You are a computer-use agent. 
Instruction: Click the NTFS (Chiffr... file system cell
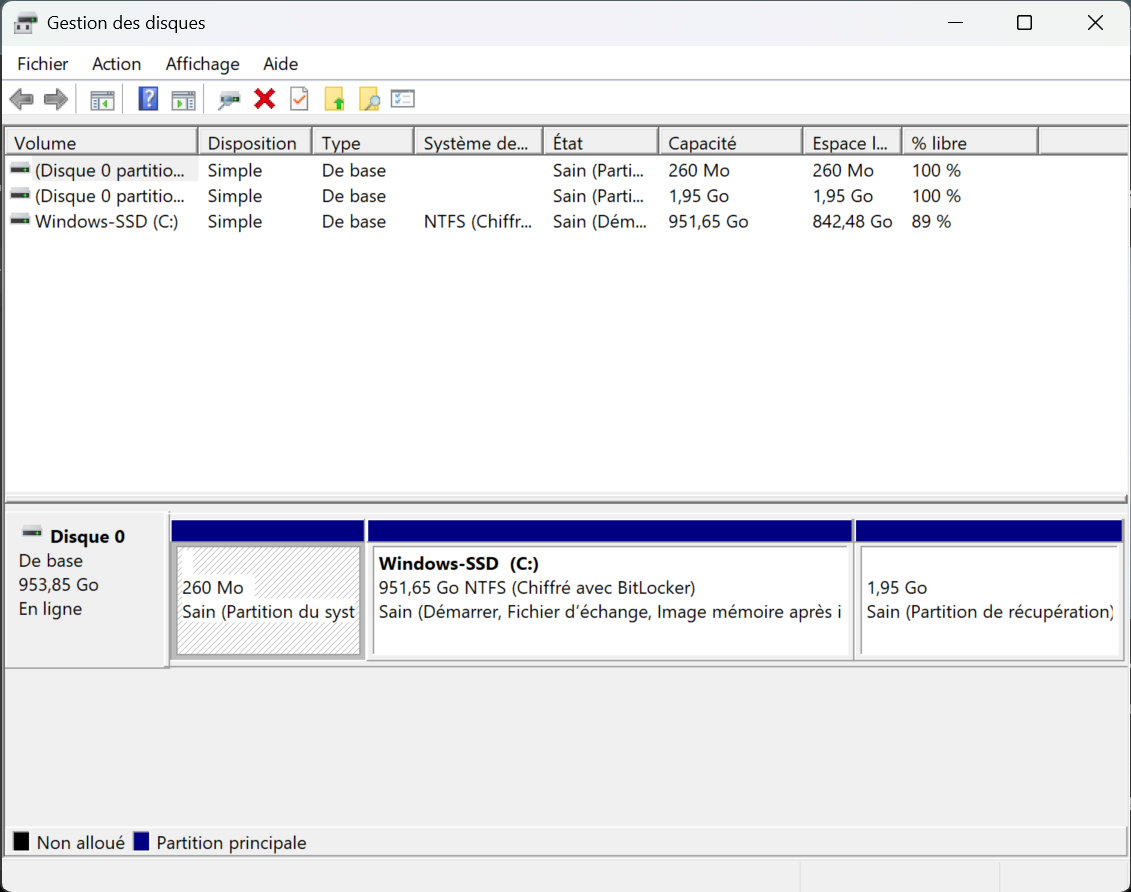[x=478, y=221]
